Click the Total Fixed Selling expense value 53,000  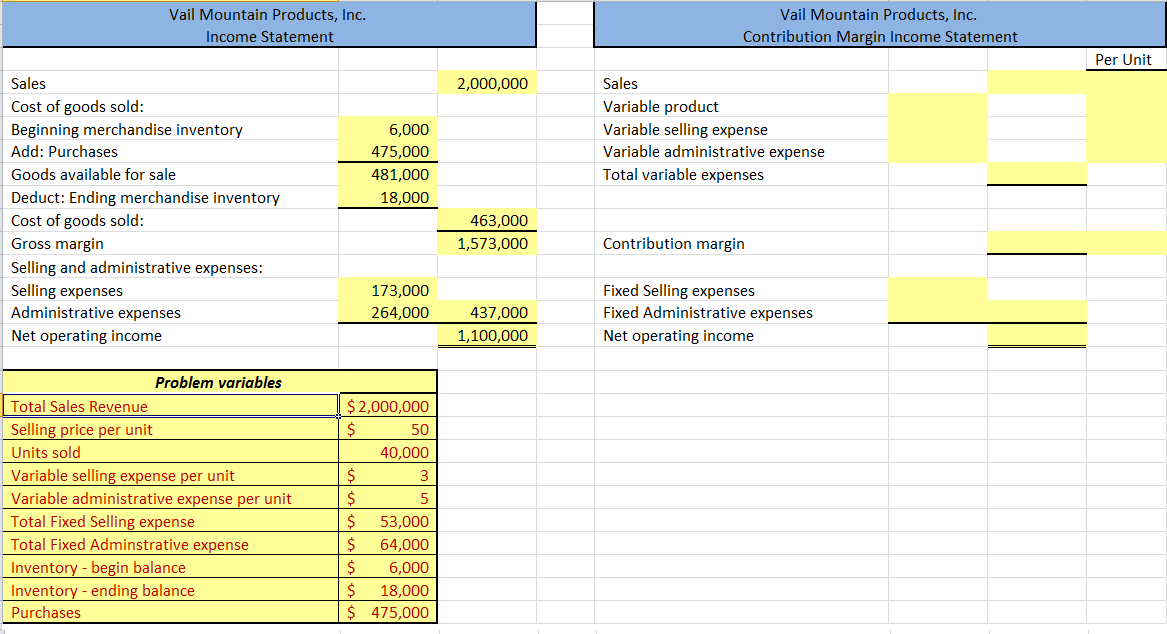coord(388,522)
